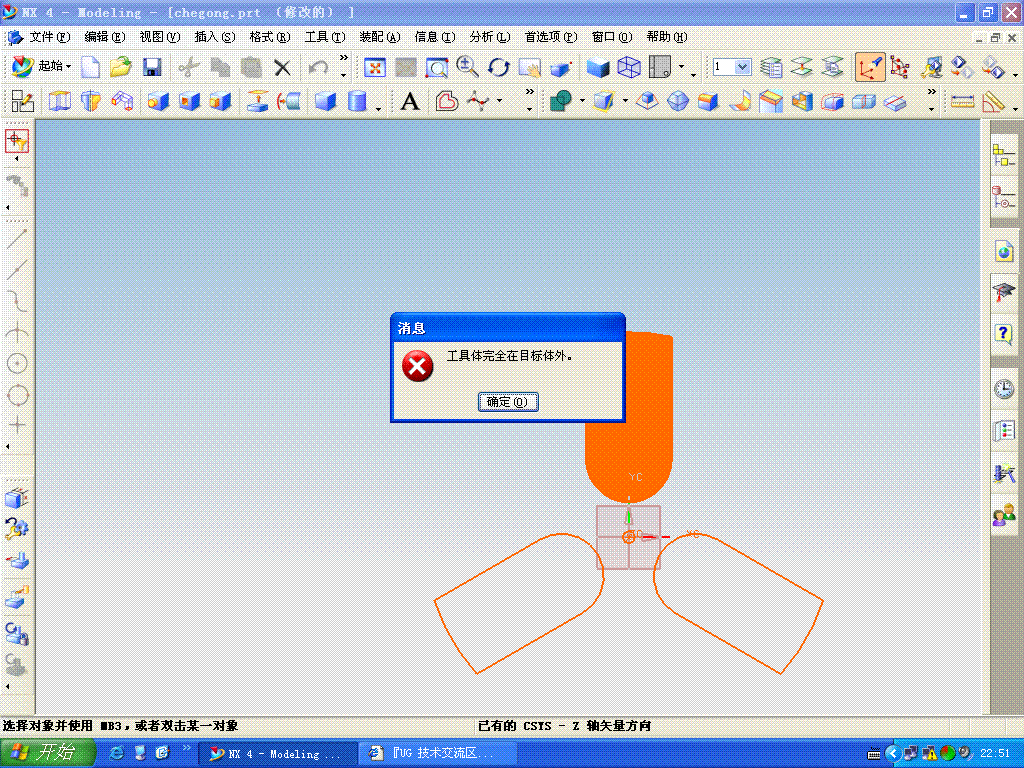Create a new file with New icon
1024x768 pixels.
[x=90, y=67]
